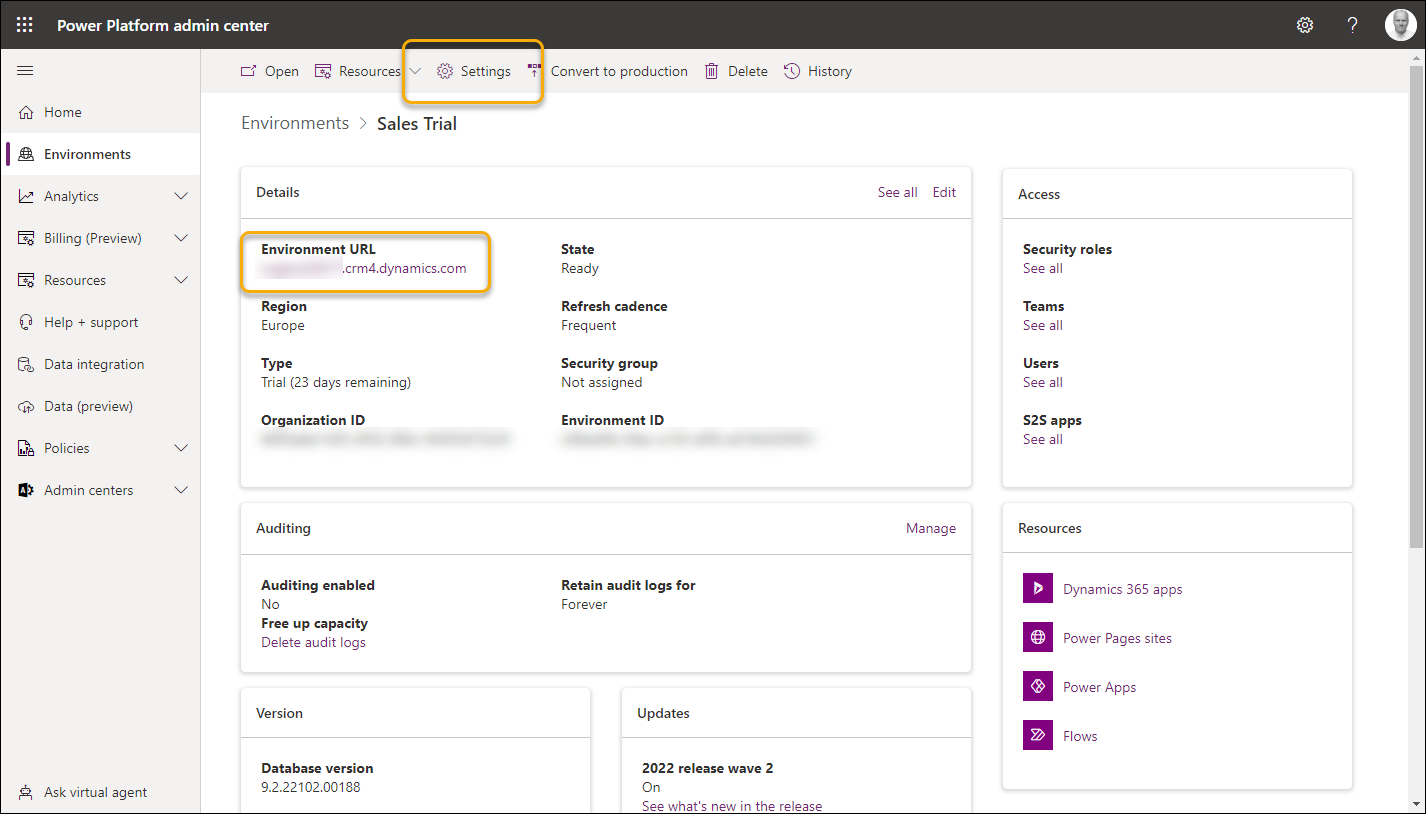Click the Analytics chart icon
1426x814 pixels.
(x=26, y=196)
